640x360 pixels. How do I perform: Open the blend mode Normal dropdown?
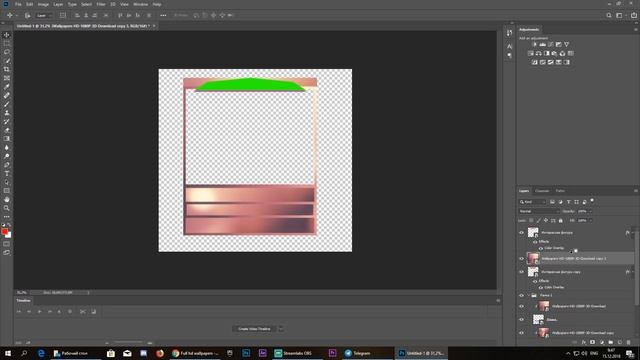click(539, 211)
